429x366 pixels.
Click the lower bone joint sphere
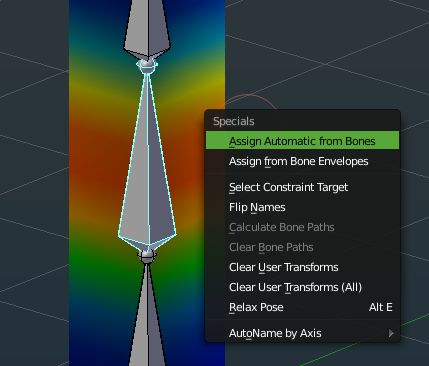(147, 256)
